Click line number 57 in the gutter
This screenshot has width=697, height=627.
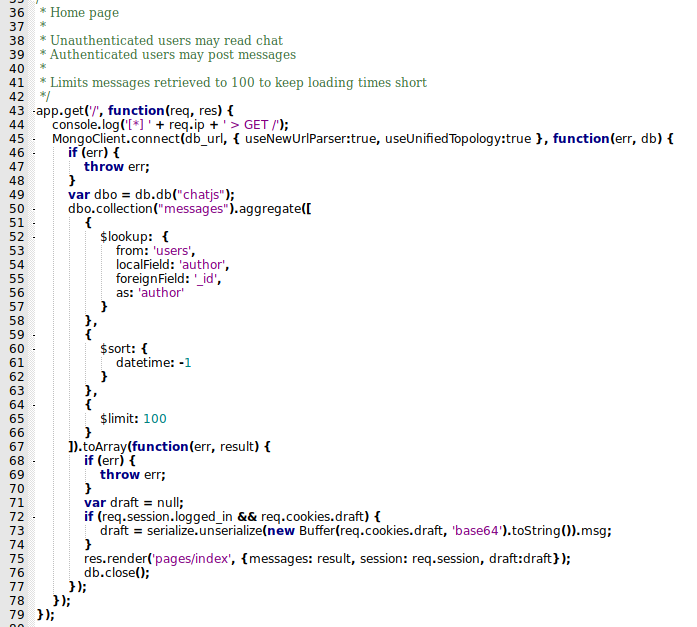coord(17,307)
